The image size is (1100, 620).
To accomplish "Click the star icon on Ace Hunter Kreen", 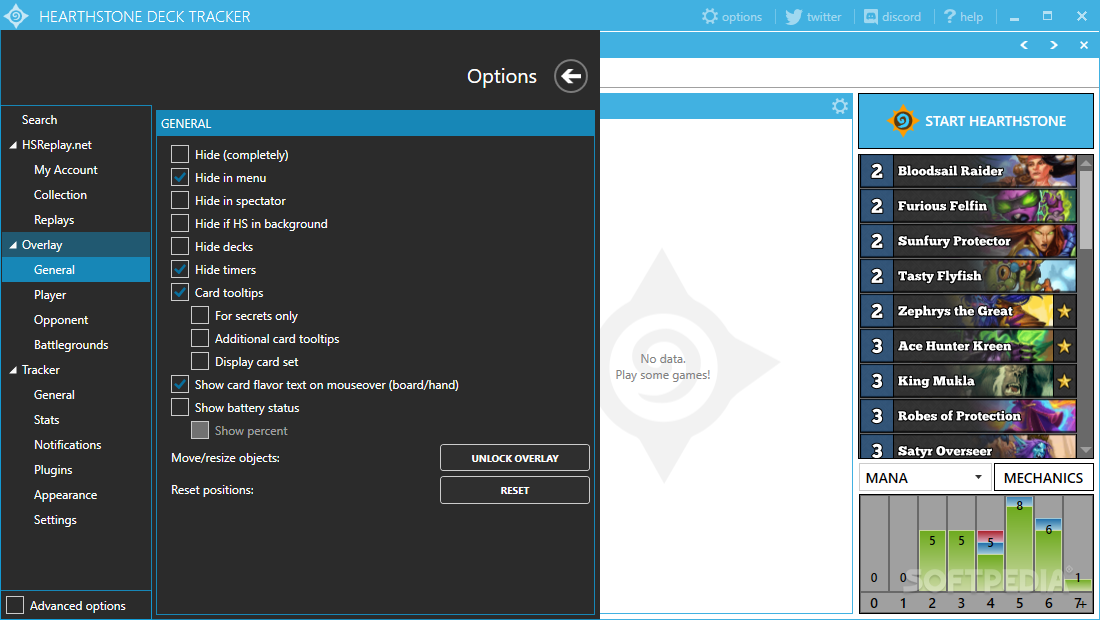I will [x=1064, y=346].
